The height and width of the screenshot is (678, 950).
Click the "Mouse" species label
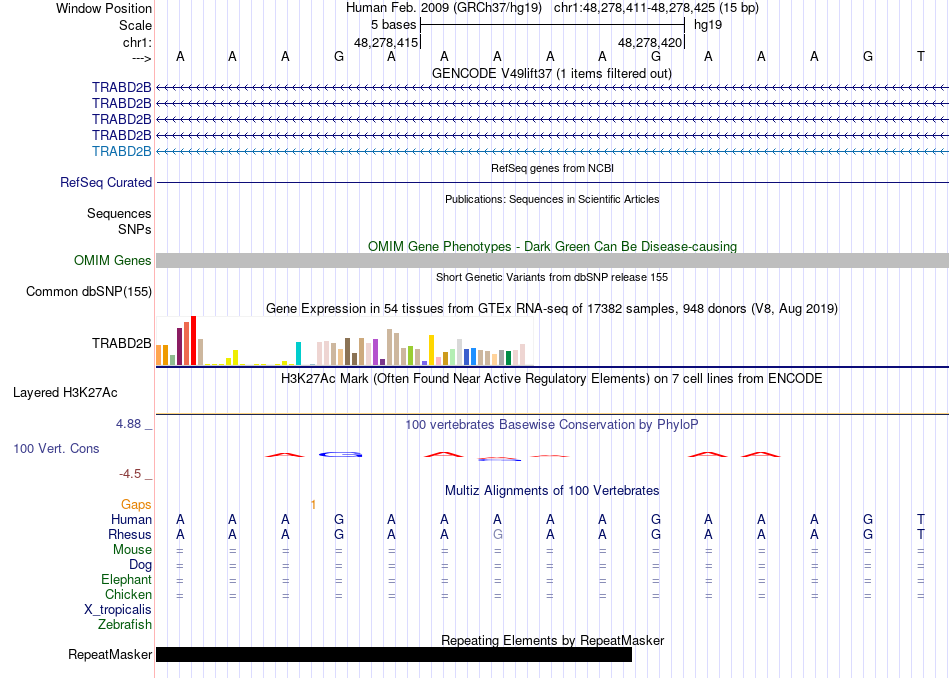132,550
